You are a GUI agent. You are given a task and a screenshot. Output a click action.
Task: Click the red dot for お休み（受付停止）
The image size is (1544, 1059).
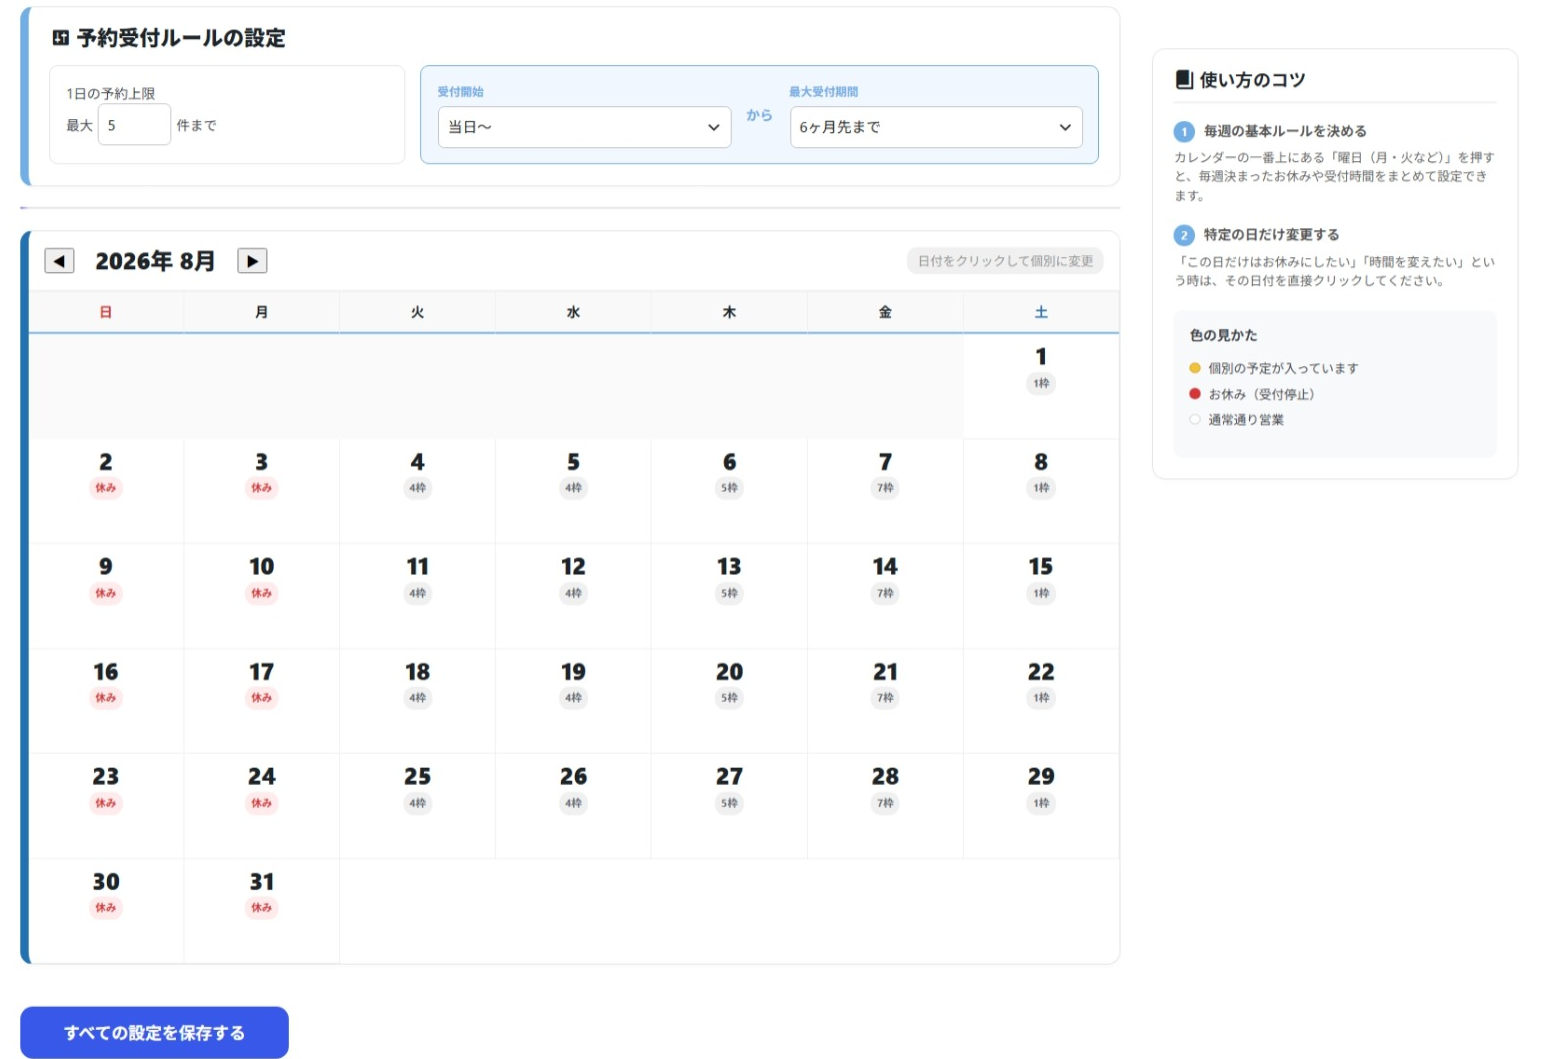1194,394
